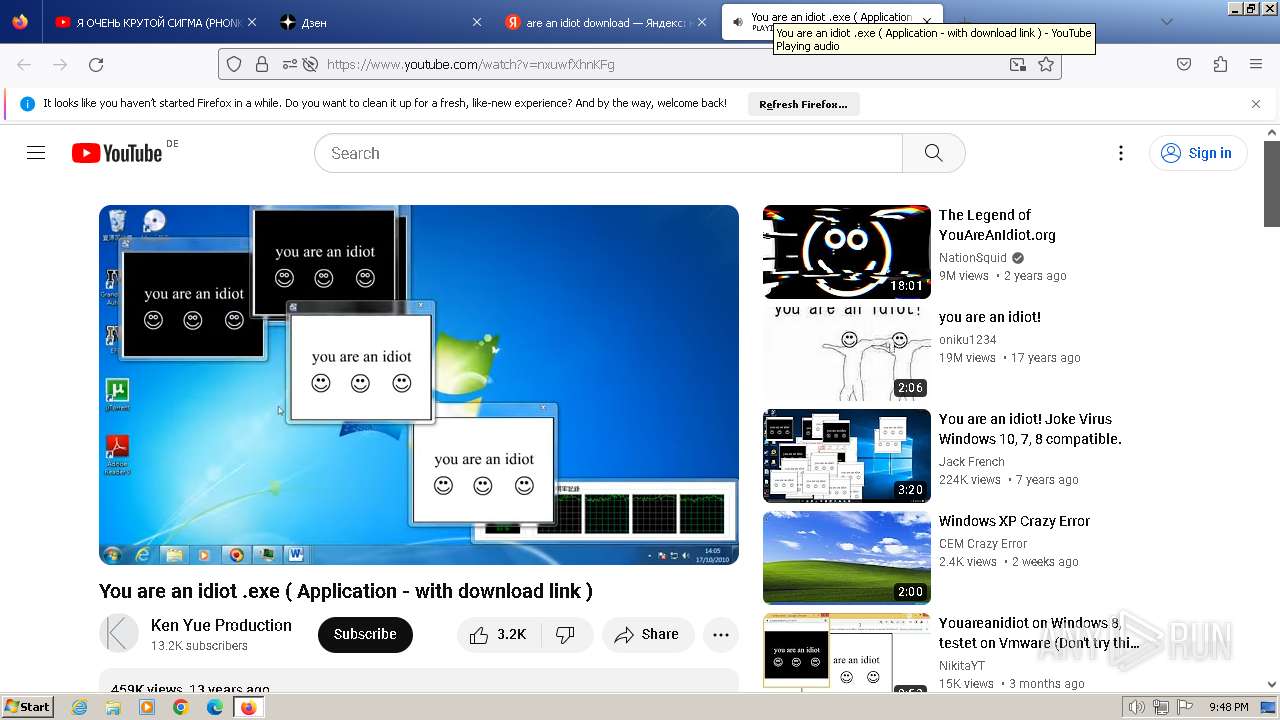Go back to previous page
The height and width of the screenshot is (720, 1280).
24,64
